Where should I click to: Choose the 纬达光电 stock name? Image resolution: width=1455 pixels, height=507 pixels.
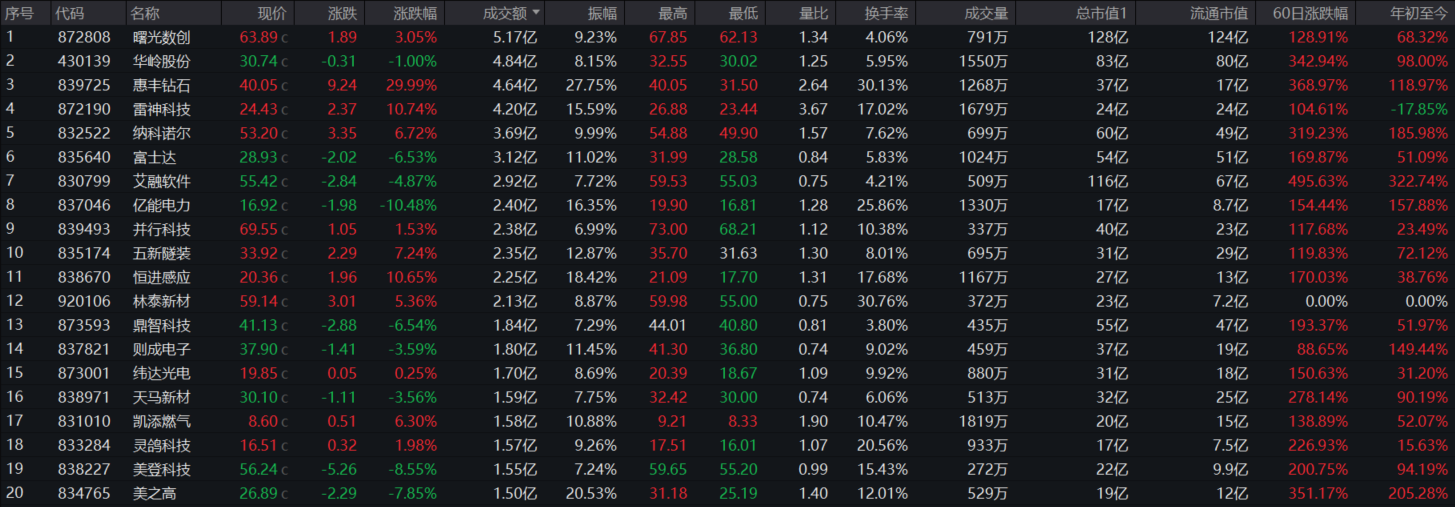pyautogui.click(x=161, y=373)
